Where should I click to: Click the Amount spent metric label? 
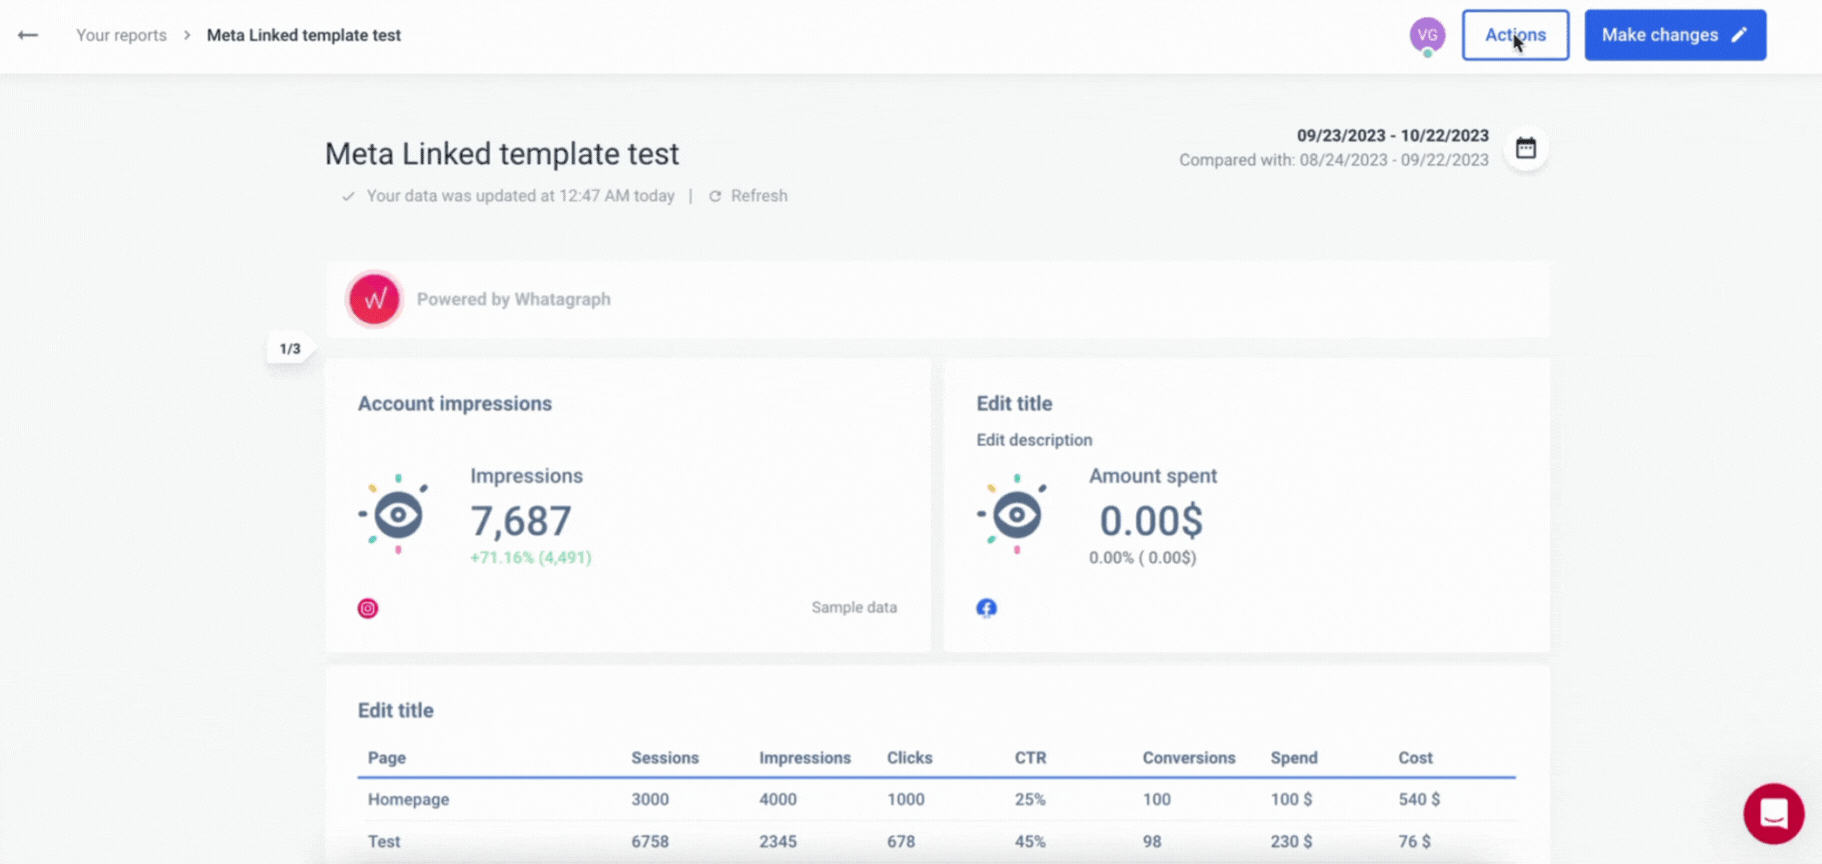point(1153,477)
